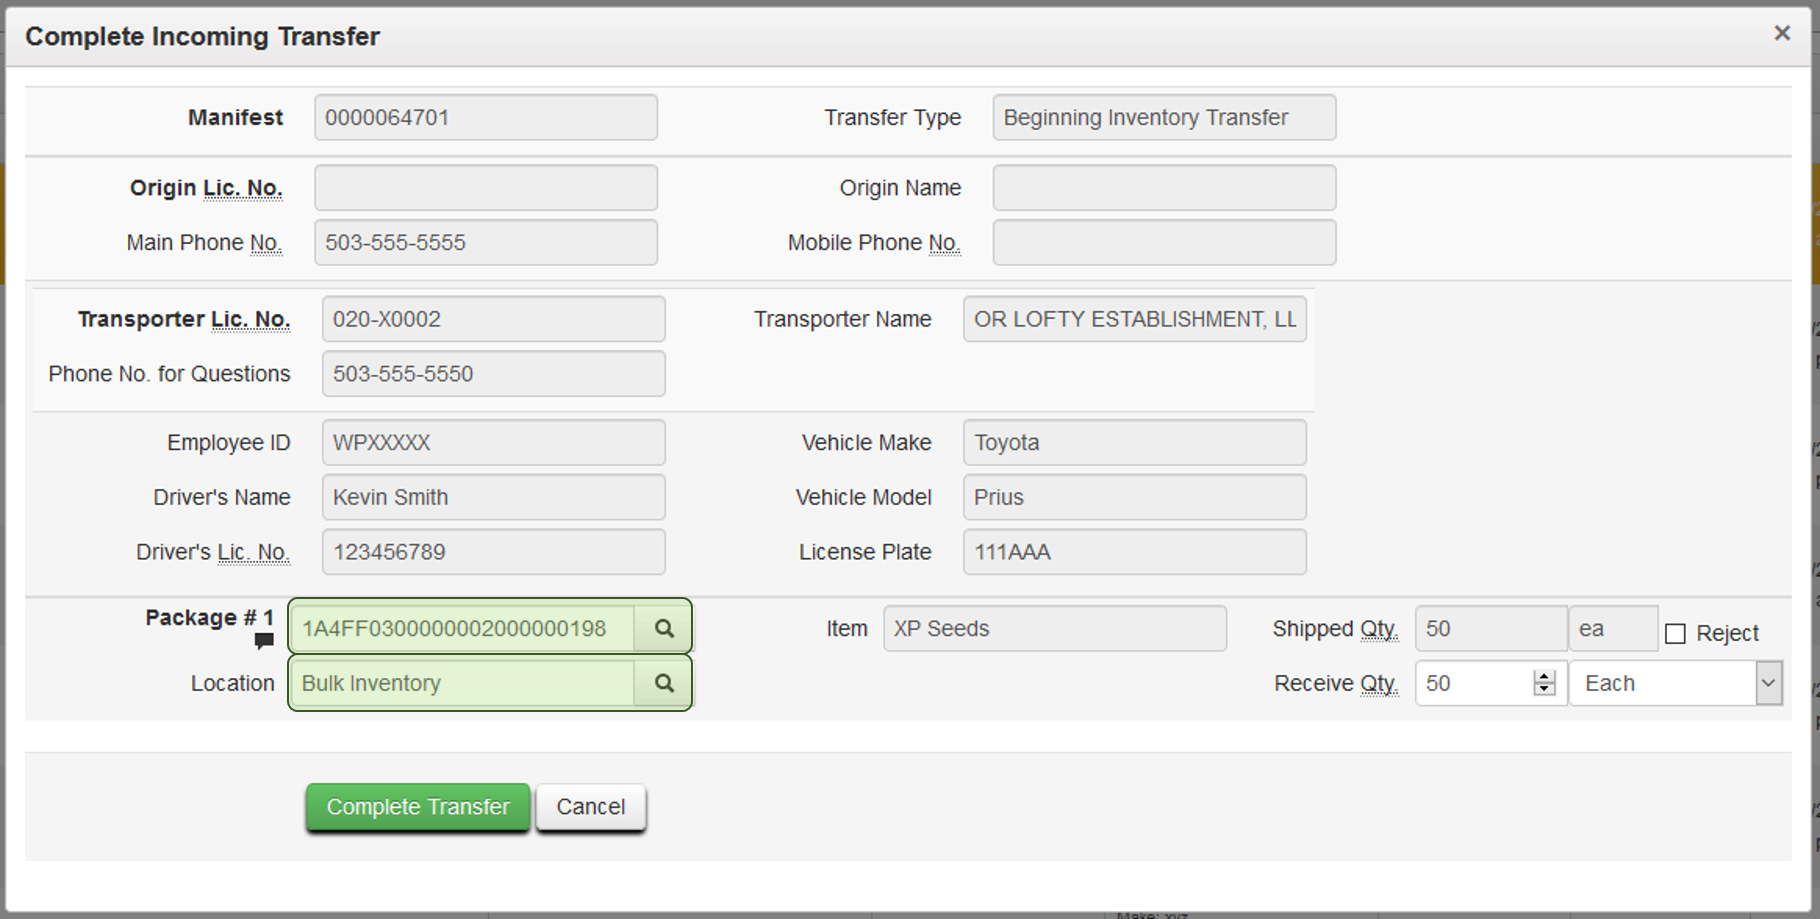Click the Item XP Seeds field
The width and height of the screenshot is (1820, 919).
pos(1055,628)
